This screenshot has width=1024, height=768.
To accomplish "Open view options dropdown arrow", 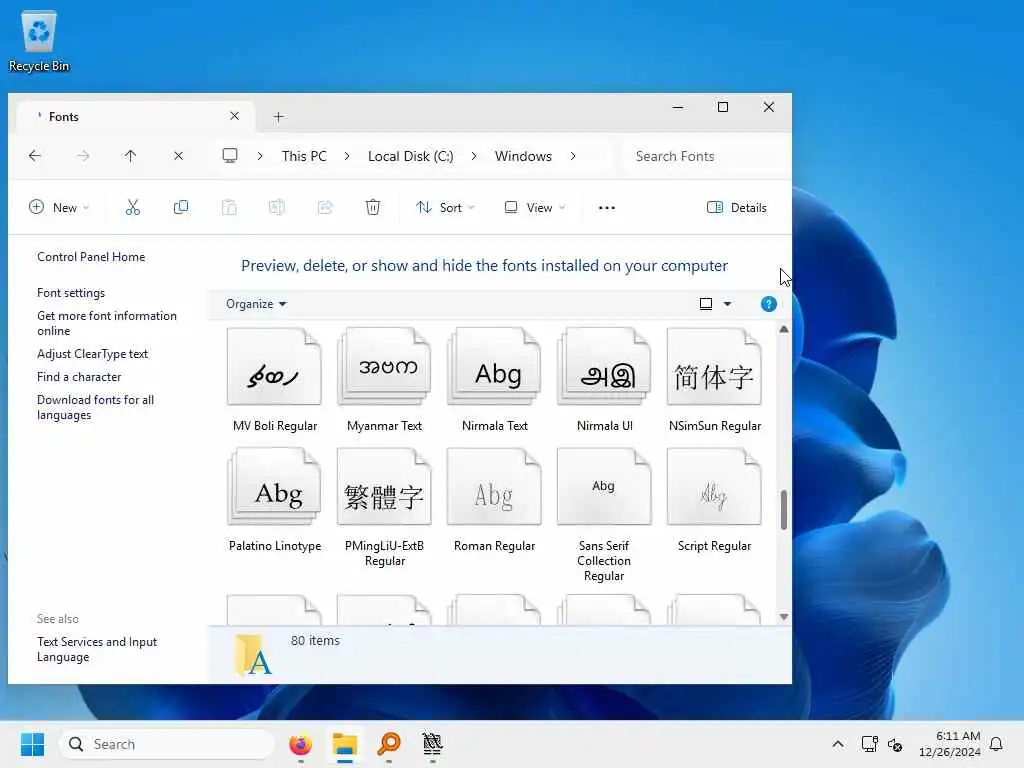I will click(x=728, y=304).
